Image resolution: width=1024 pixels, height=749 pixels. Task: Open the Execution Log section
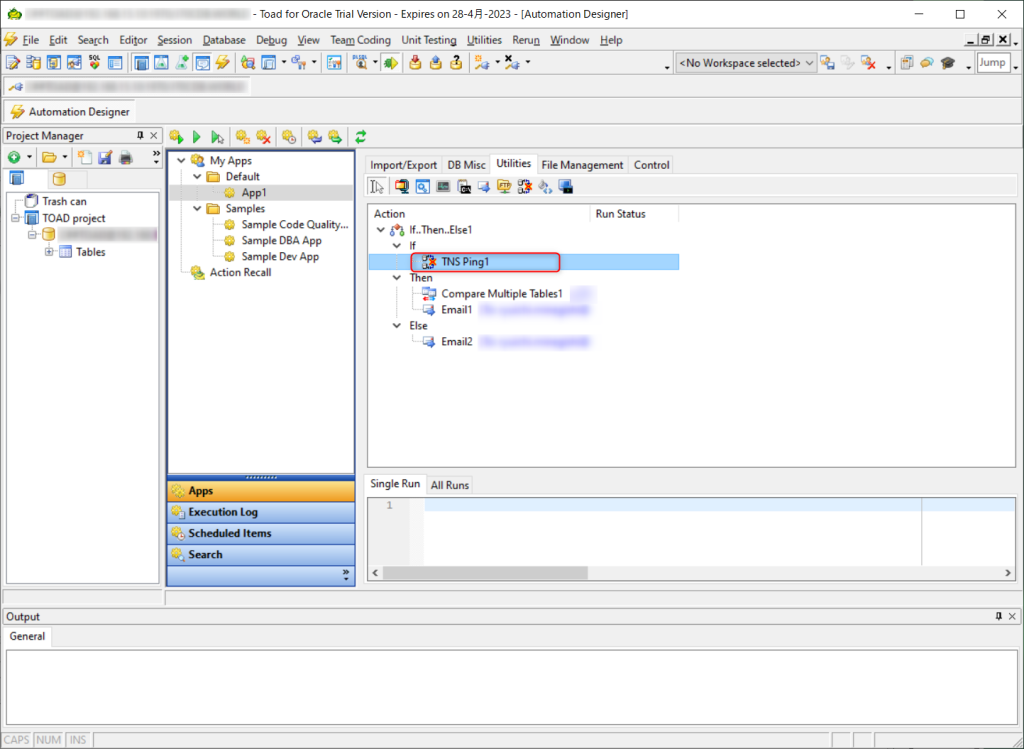[261, 512]
